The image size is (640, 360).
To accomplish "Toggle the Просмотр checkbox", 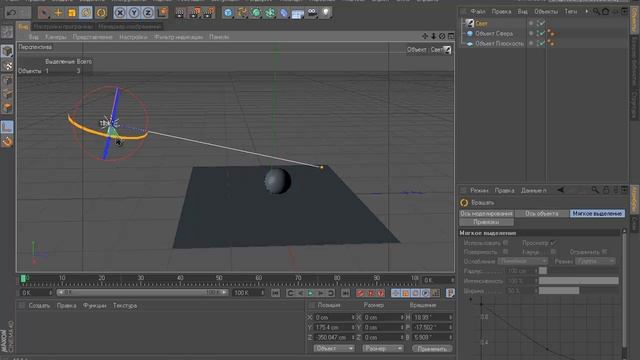I will pos(553,243).
